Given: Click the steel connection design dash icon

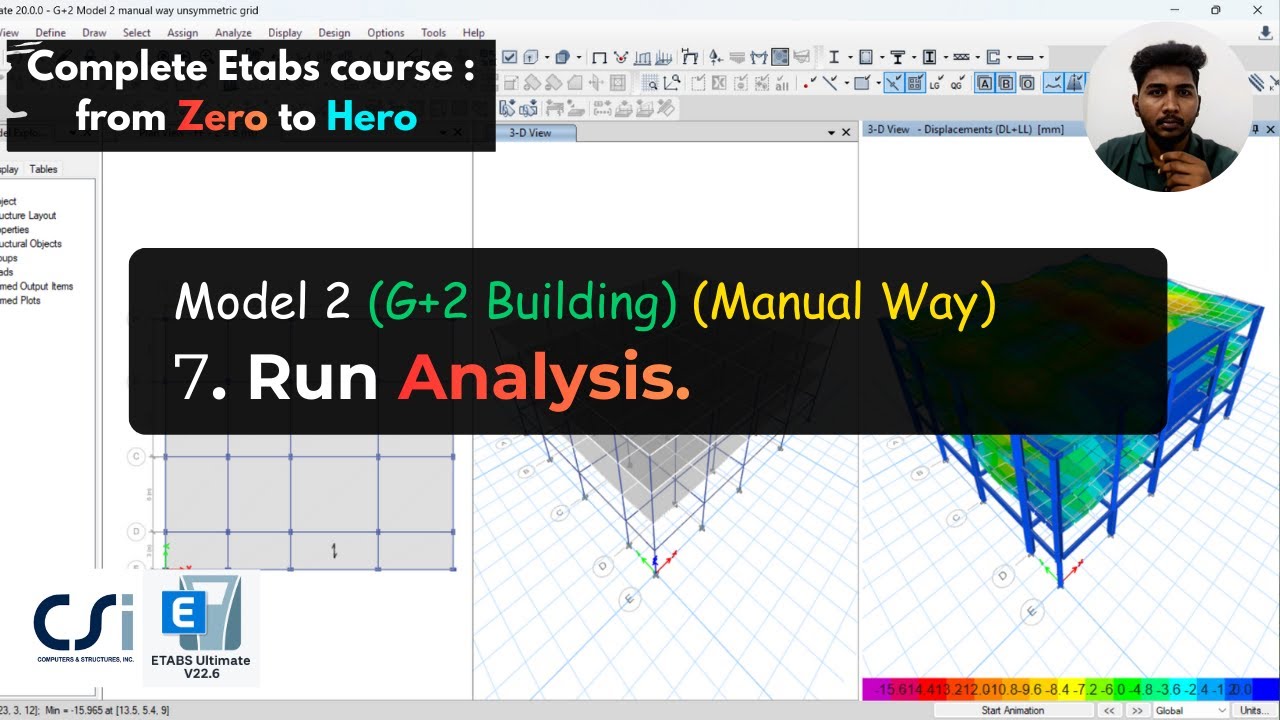Looking at the screenshot, I should [1024, 57].
